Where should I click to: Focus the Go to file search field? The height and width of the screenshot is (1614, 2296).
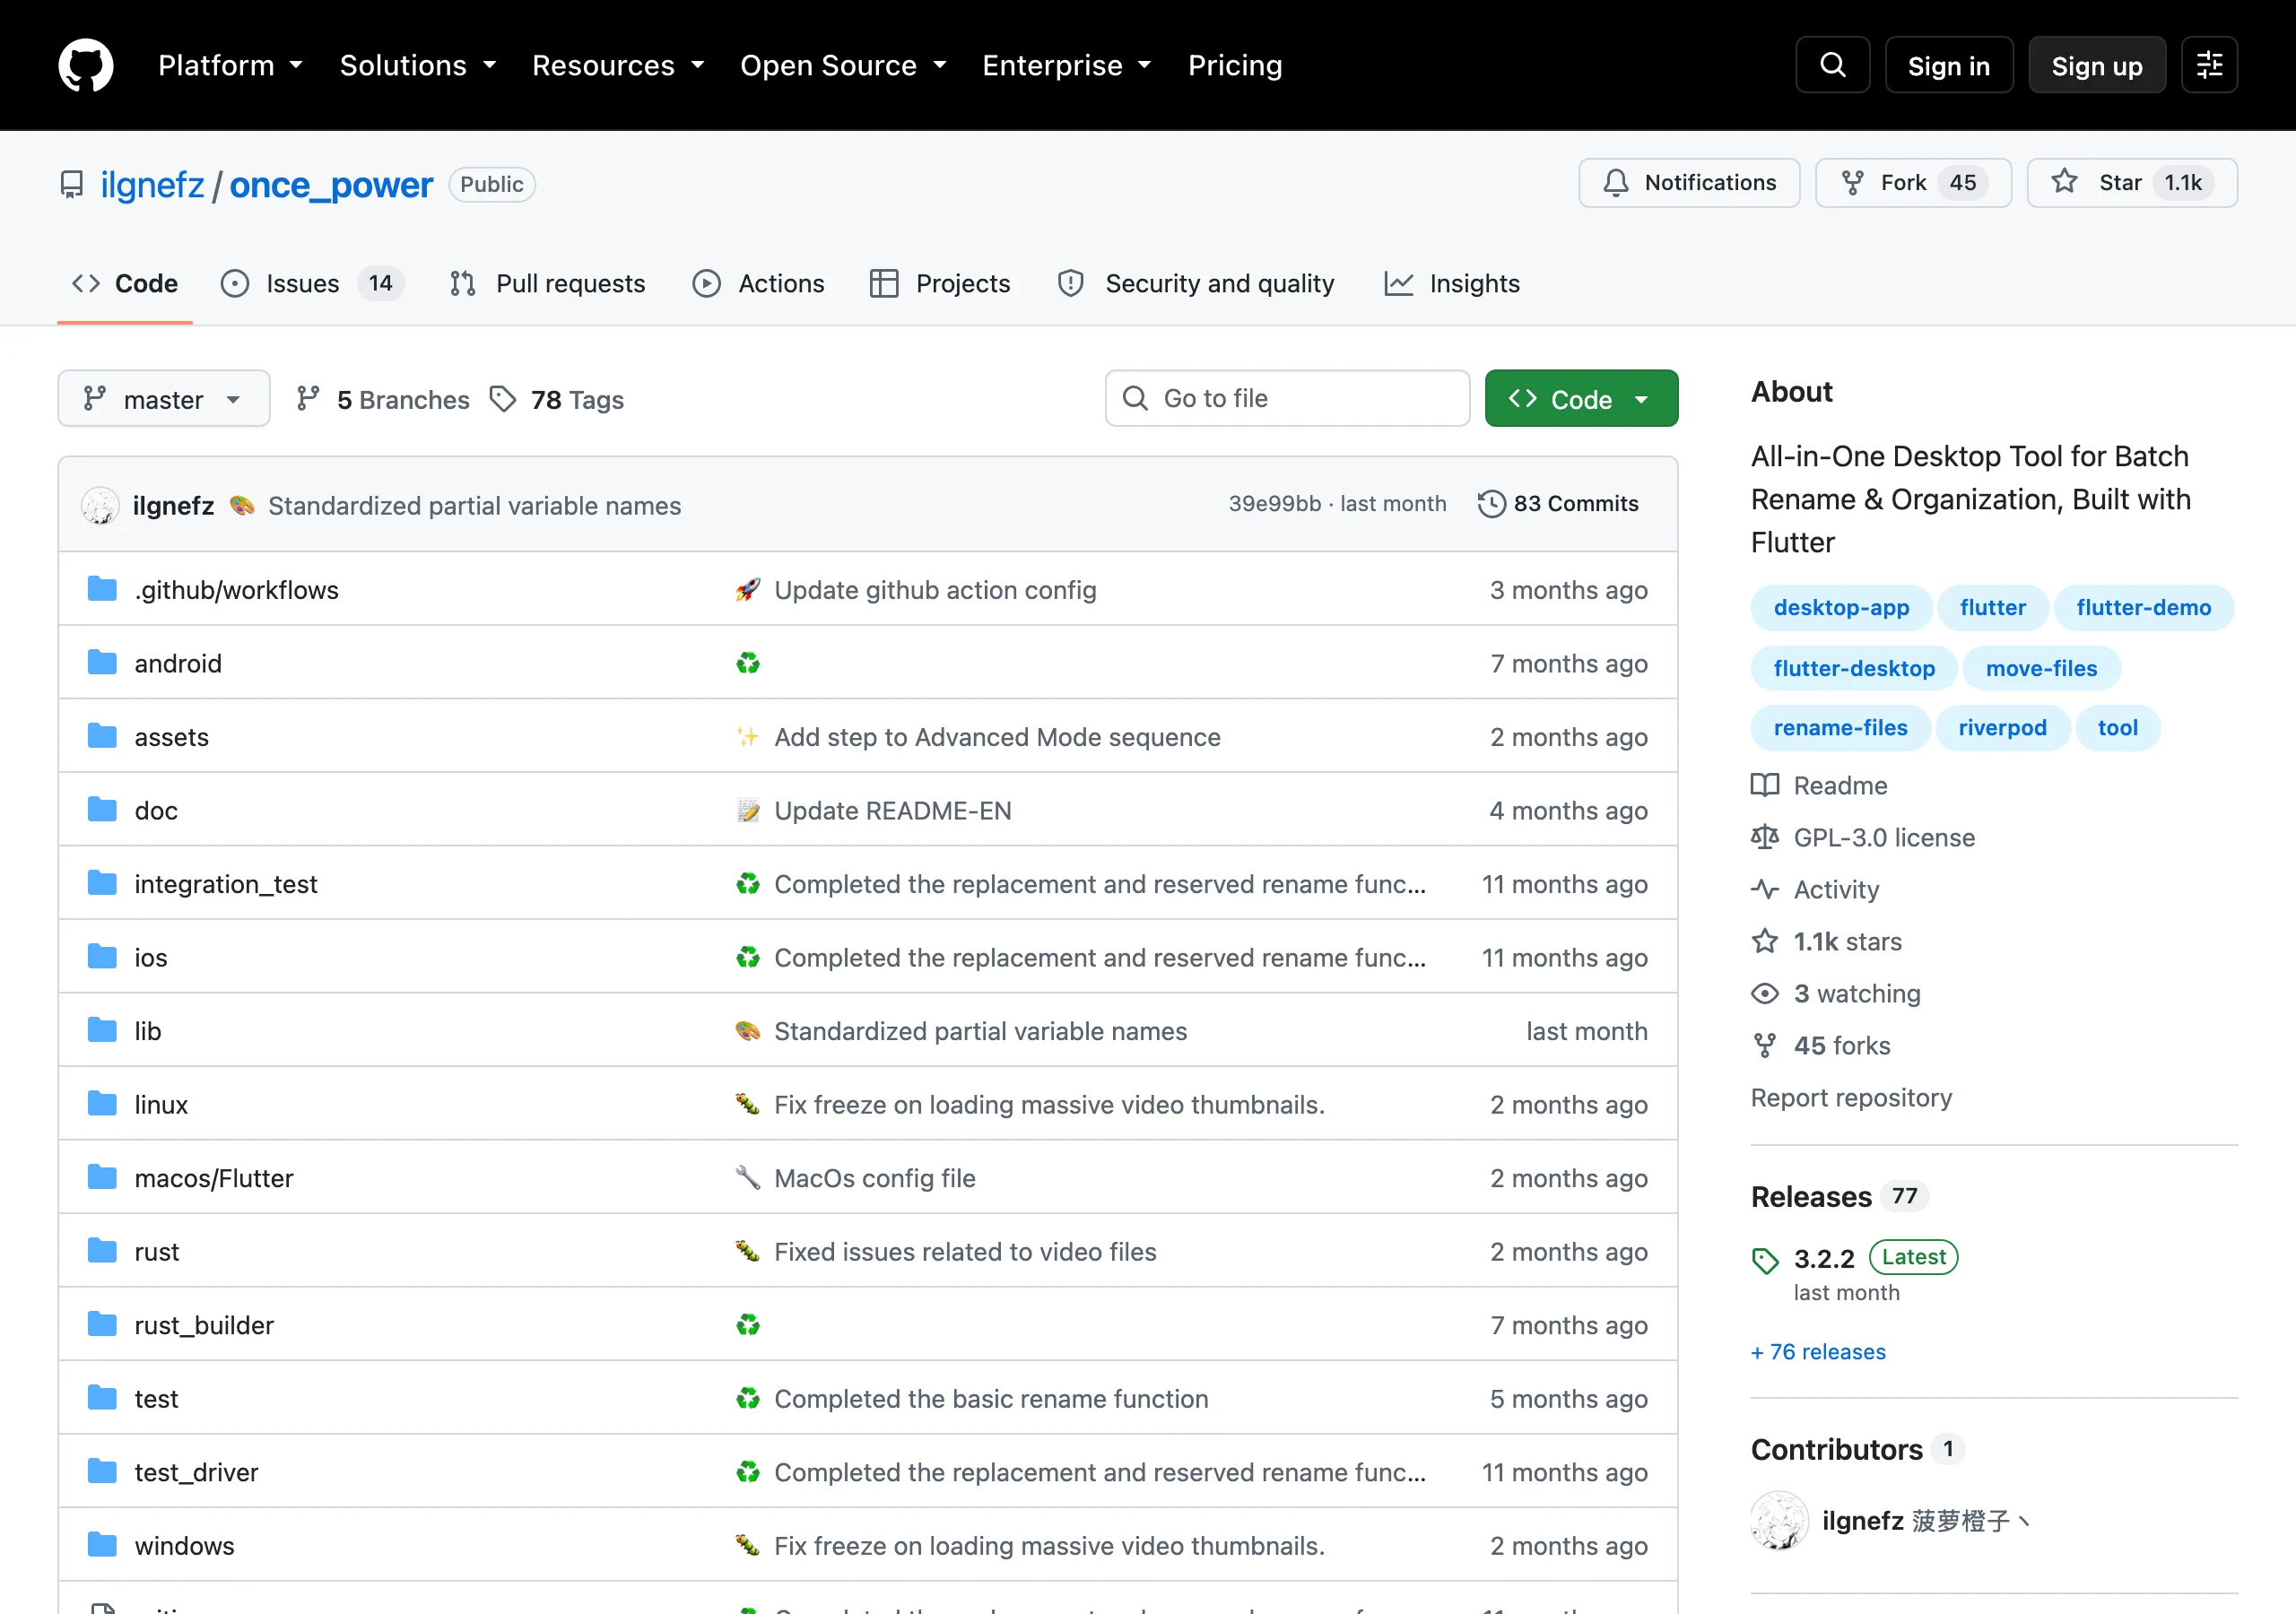1287,399
